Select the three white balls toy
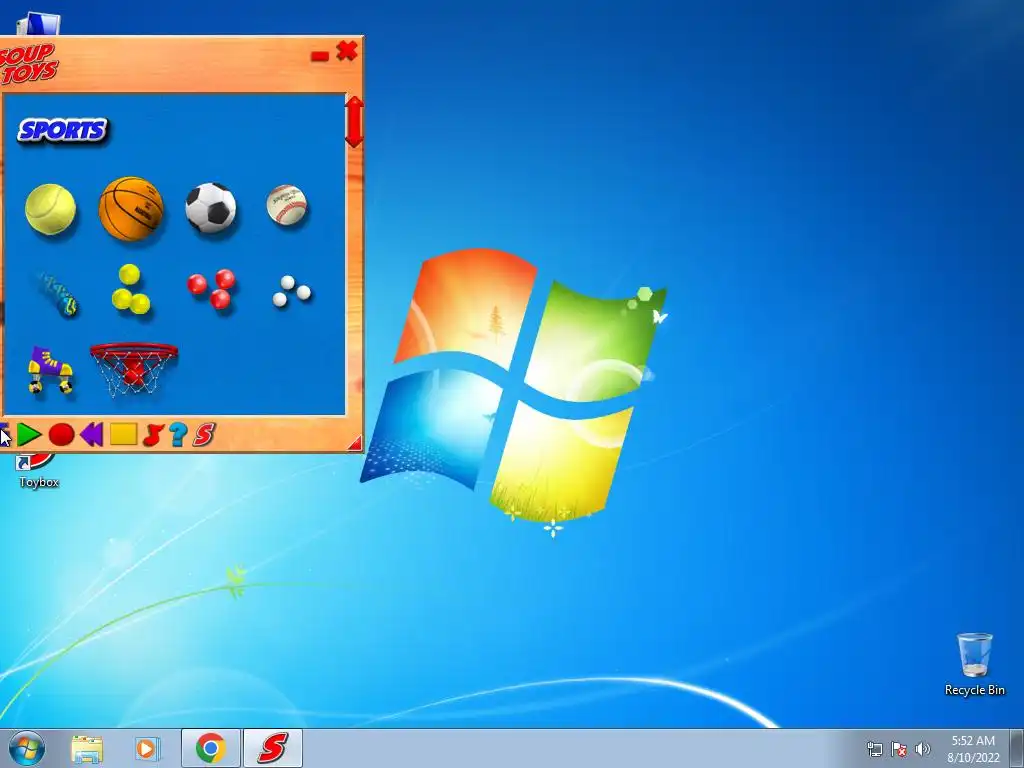The height and width of the screenshot is (768, 1024). (x=291, y=291)
